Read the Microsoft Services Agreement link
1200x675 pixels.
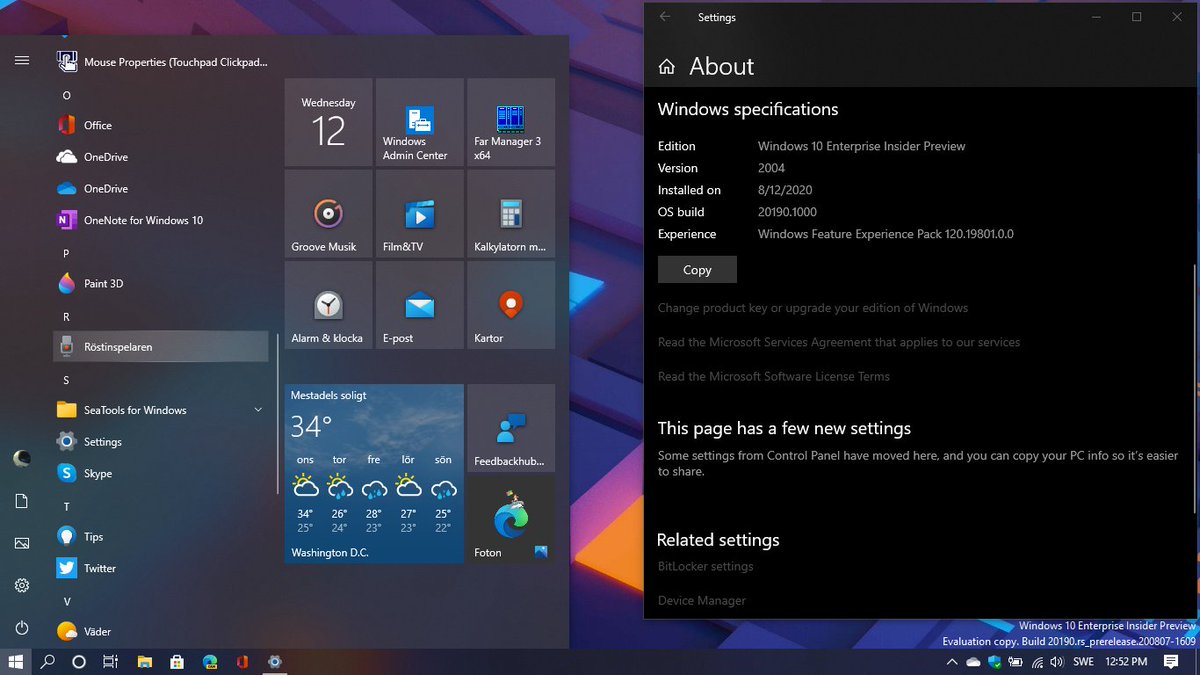pyautogui.click(x=839, y=342)
